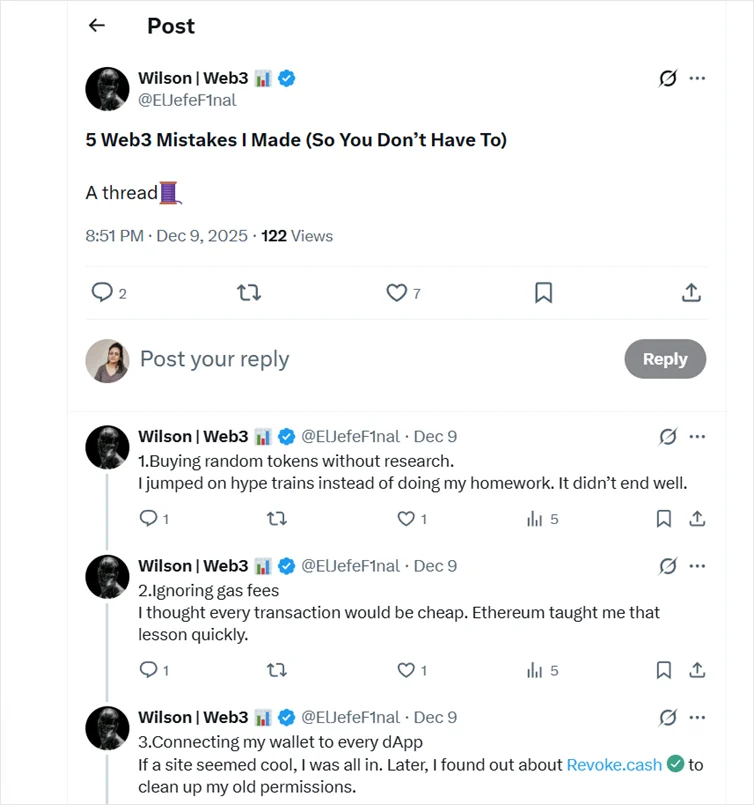Click the Post your reply field
Screen dimensions: 754x805
(x=214, y=358)
